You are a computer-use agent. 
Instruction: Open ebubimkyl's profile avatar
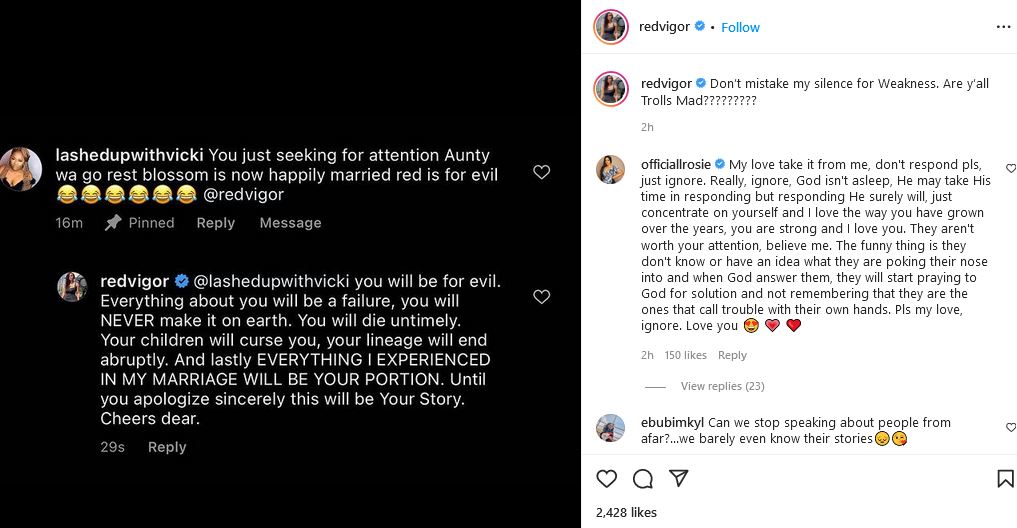[611, 428]
